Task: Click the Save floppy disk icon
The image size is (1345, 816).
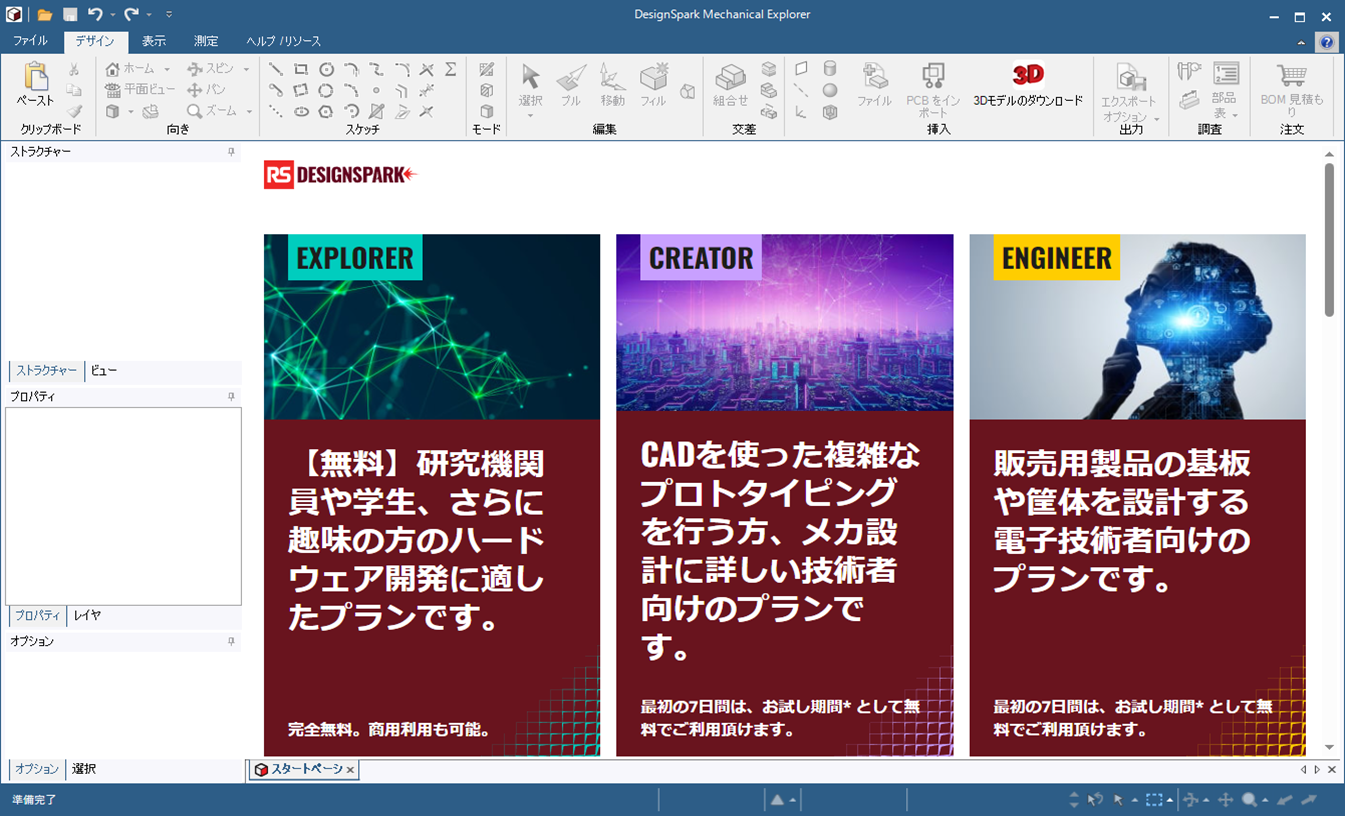Action: point(70,15)
